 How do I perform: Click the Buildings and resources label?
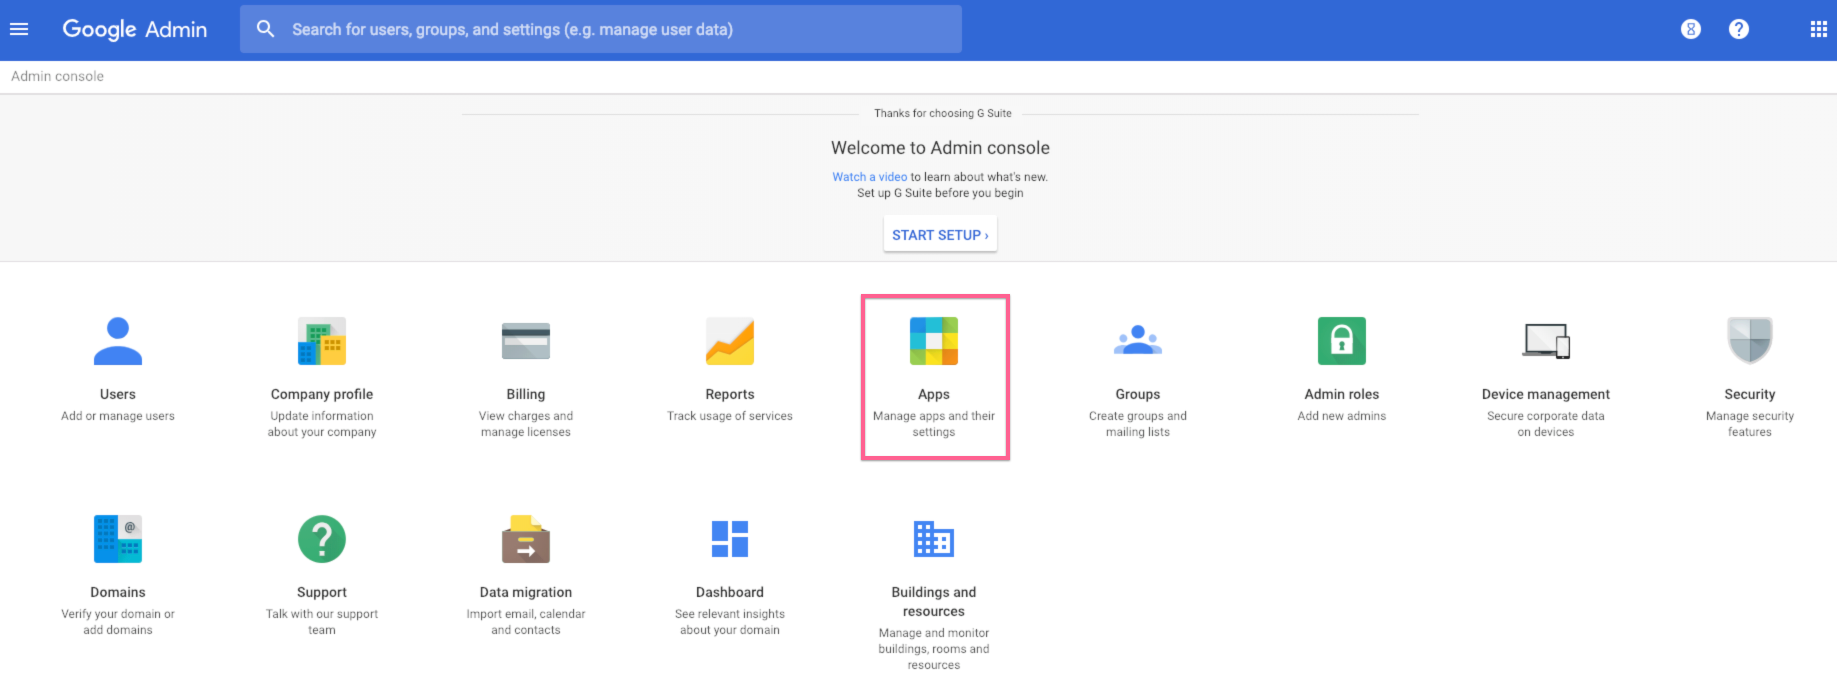[x=934, y=602]
